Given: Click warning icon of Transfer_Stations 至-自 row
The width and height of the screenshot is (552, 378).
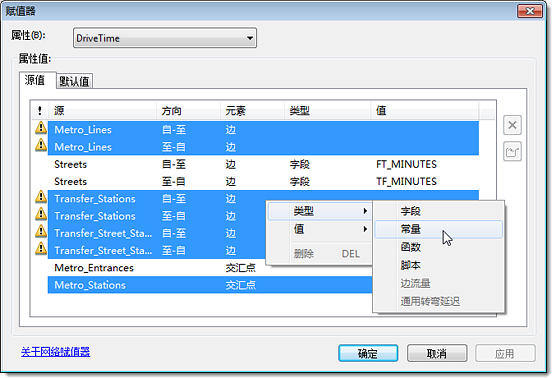Looking at the screenshot, I should (41, 214).
